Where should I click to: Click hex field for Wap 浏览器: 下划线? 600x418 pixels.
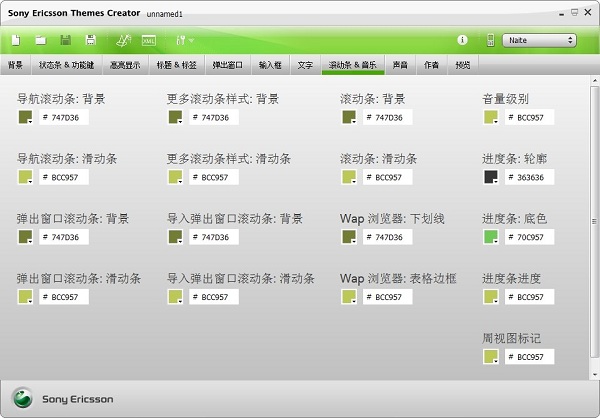(x=388, y=237)
